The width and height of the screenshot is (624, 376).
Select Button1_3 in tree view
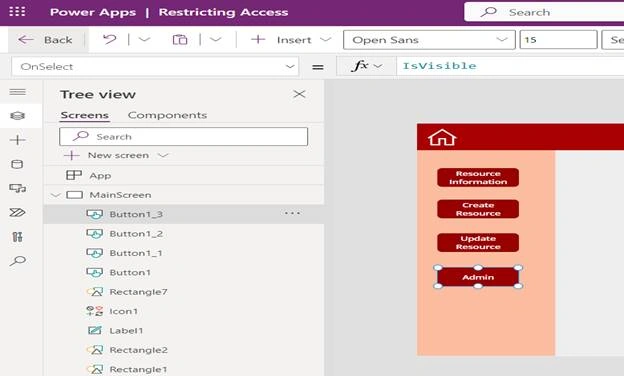tap(136, 214)
